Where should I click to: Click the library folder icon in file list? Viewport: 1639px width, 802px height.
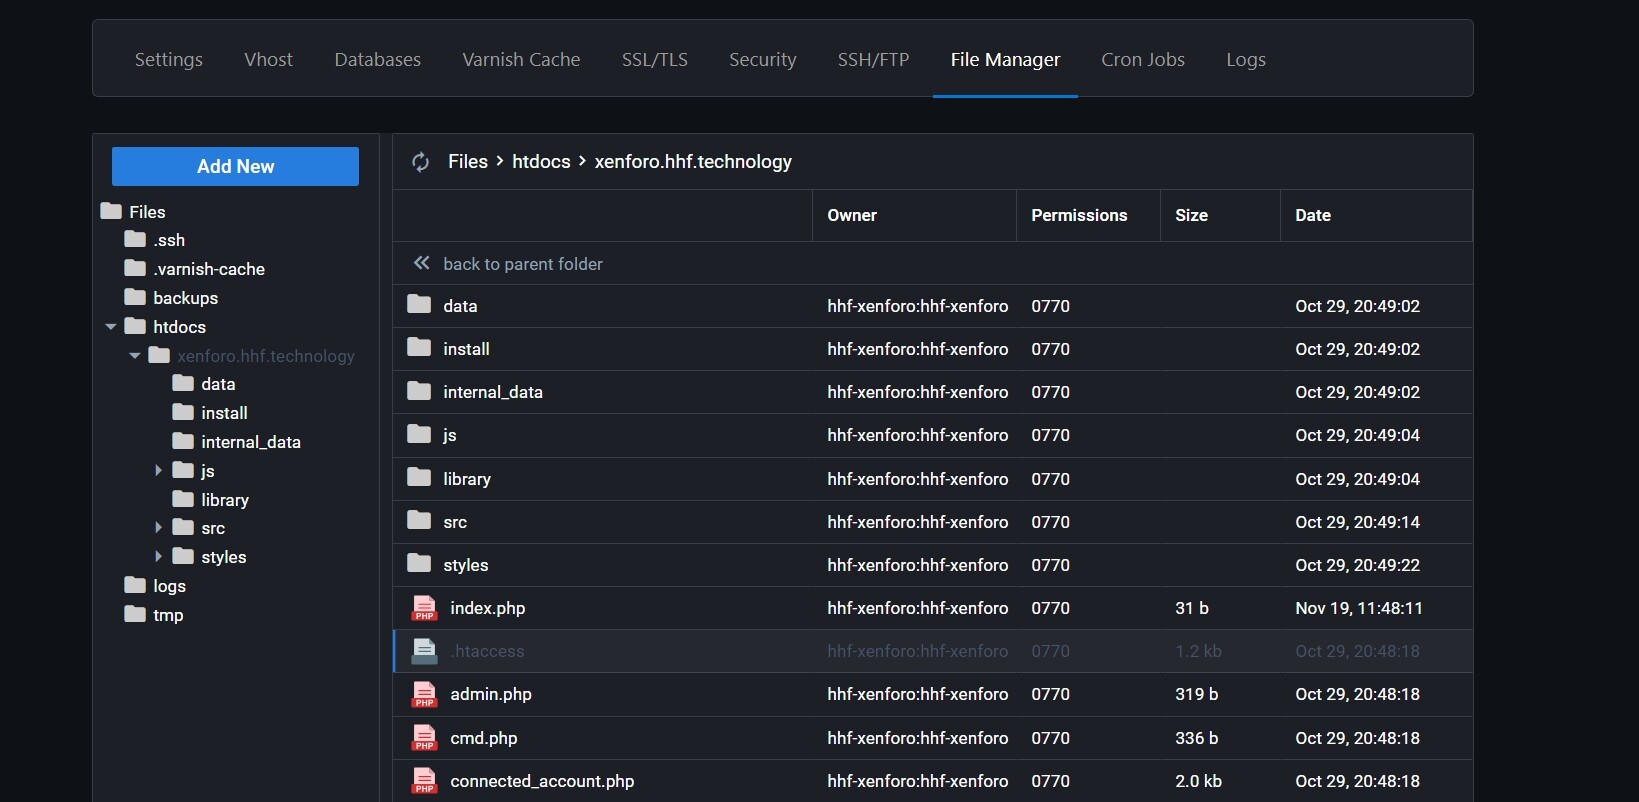[x=419, y=477]
